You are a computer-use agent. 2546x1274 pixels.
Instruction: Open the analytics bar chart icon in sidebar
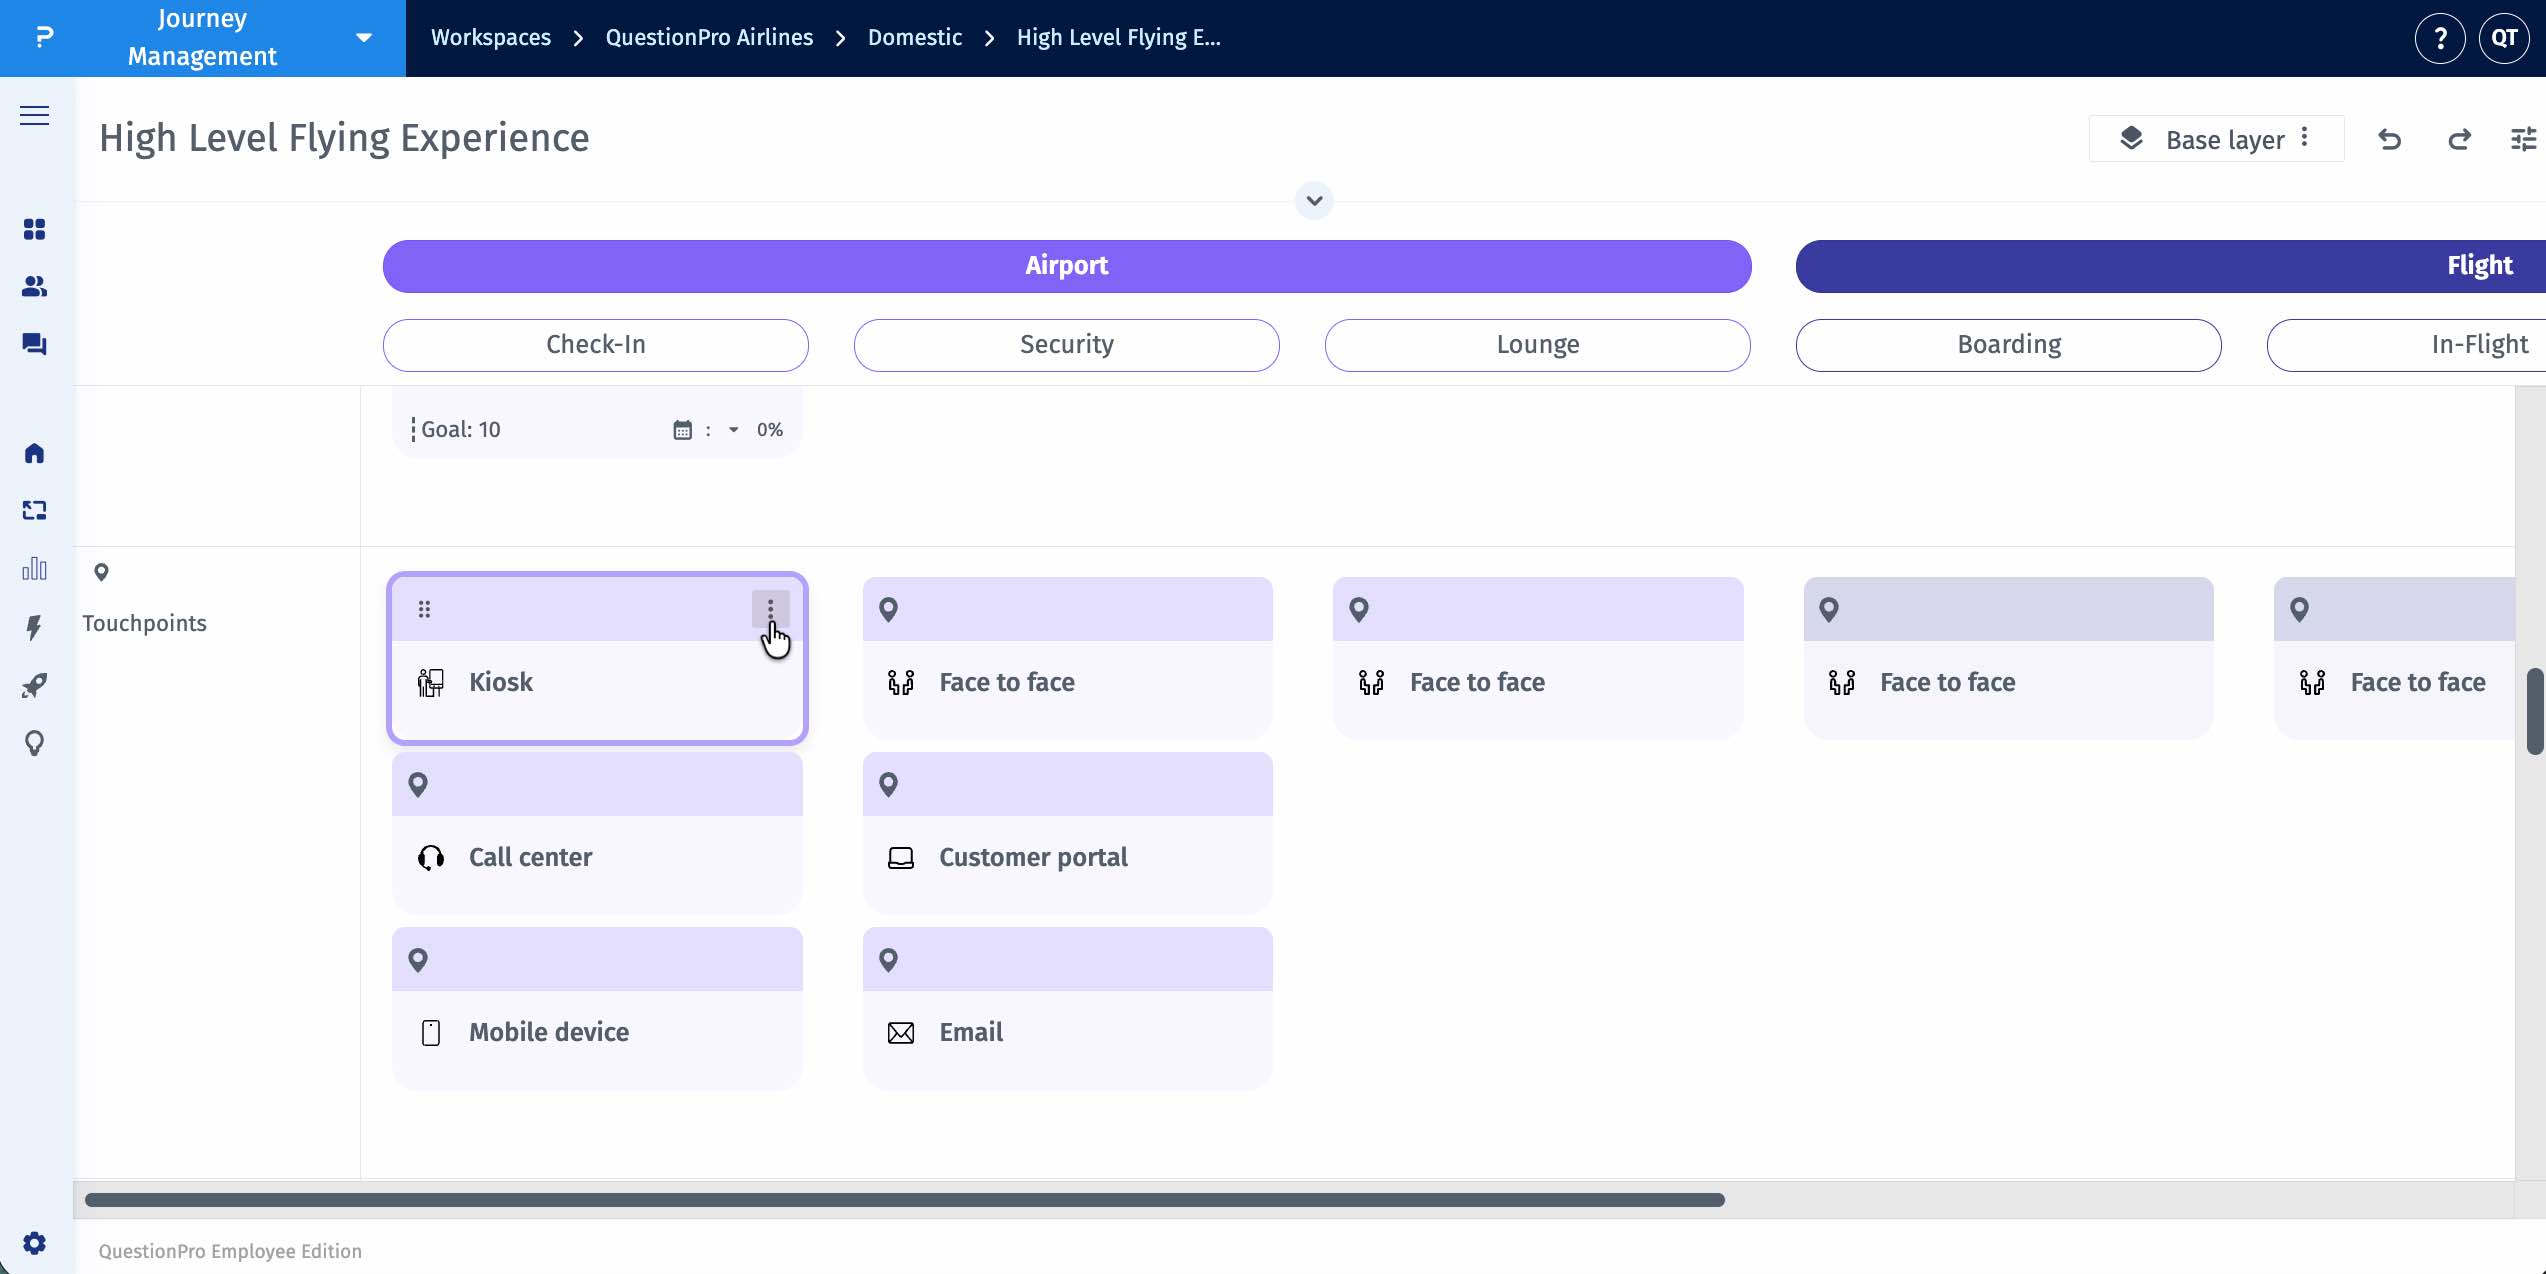(x=34, y=568)
